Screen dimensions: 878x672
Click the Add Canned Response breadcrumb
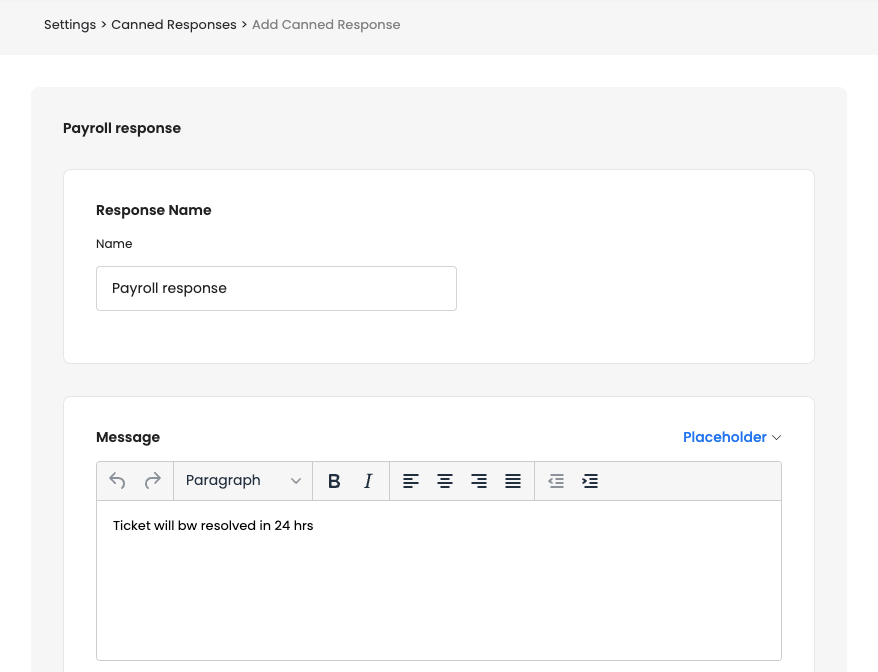pyautogui.click(x=326, y=24)
